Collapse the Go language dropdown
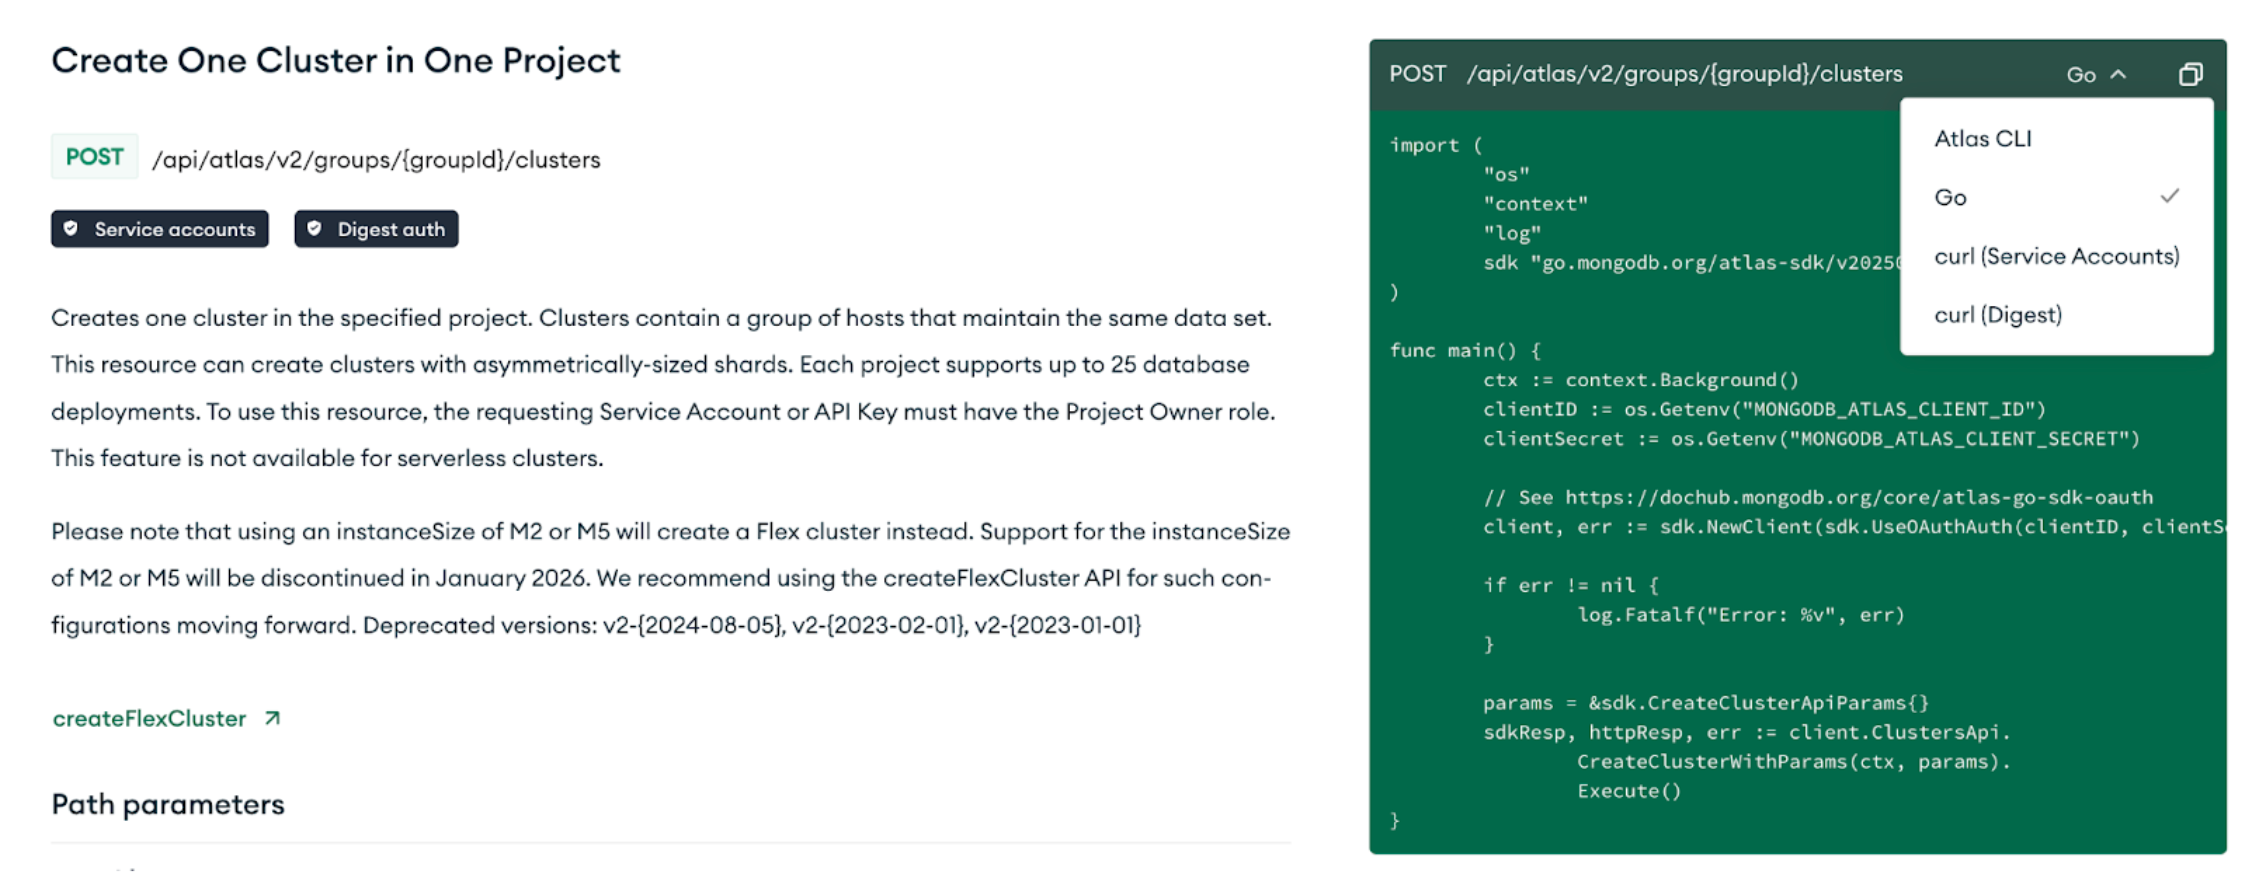The image size is (2256, 878). (2096, 75)
